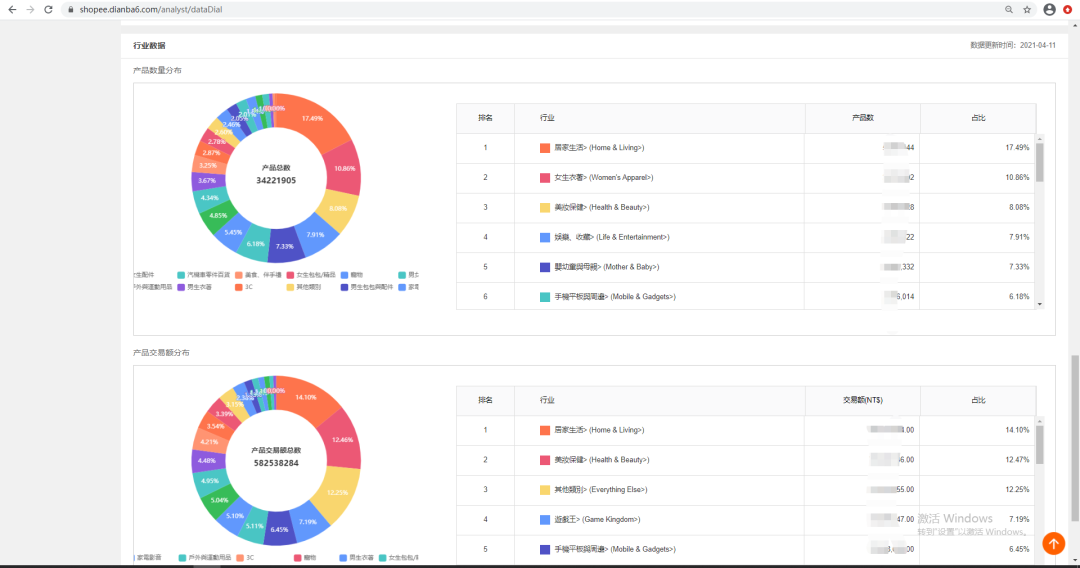The width and height of the screenshot is (1080, 568).
Task: Toggle 寵物 legend in 产品交易额分布 chart
Action: pos(304,558)
